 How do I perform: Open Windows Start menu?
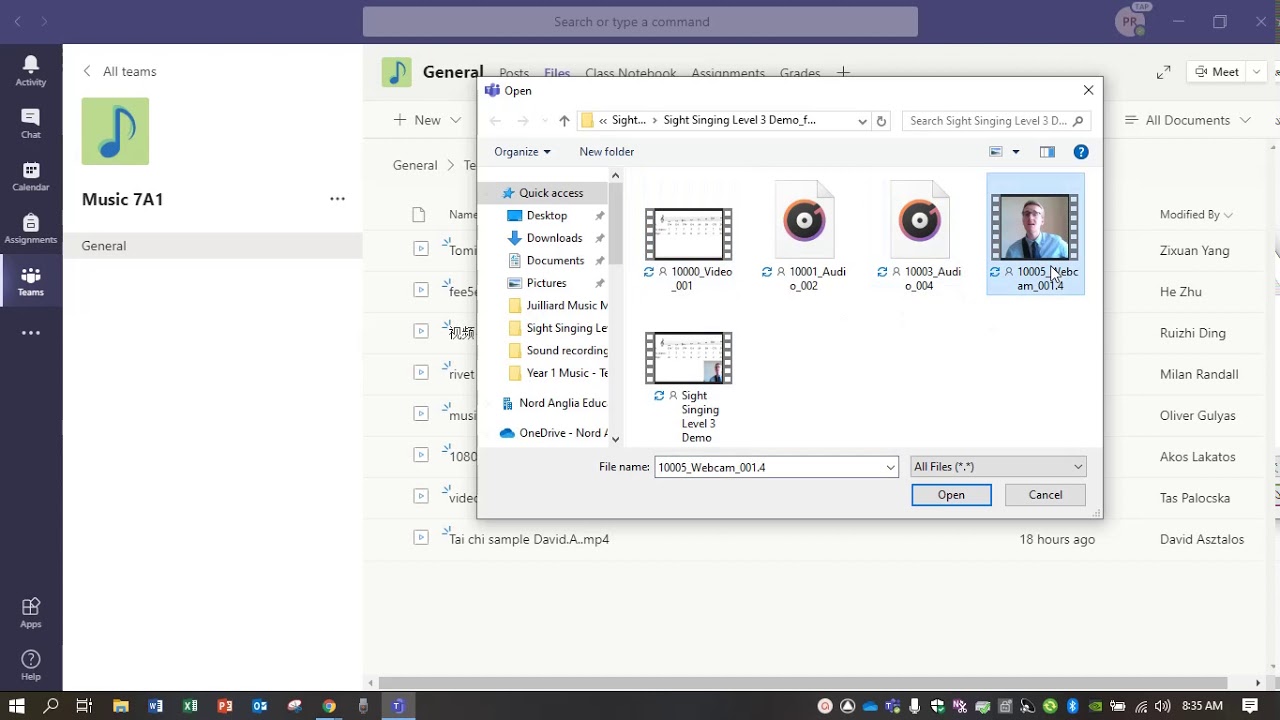click(17, 706)
